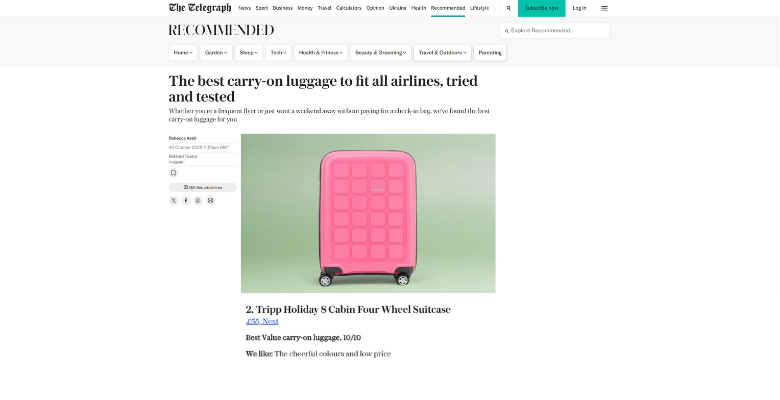
Task: Save article with the bookmark icon
Action: tap(173, 172)
